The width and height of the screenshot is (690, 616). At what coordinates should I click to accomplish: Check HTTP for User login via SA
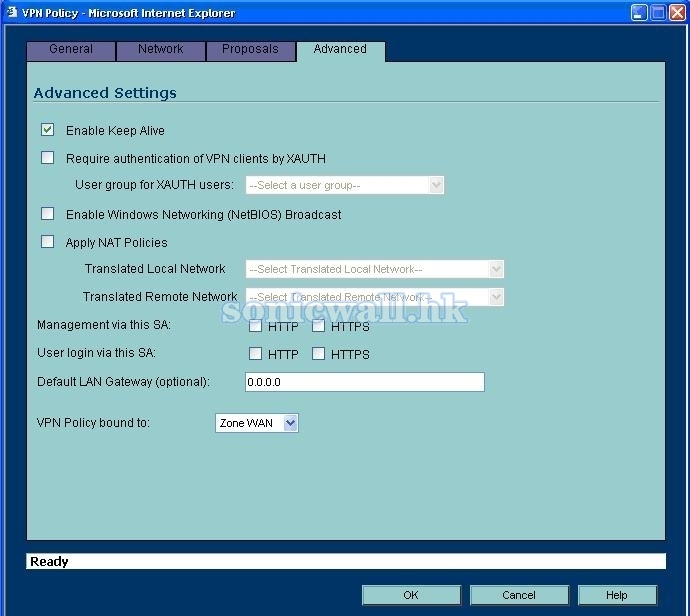[x=256, y=354]
